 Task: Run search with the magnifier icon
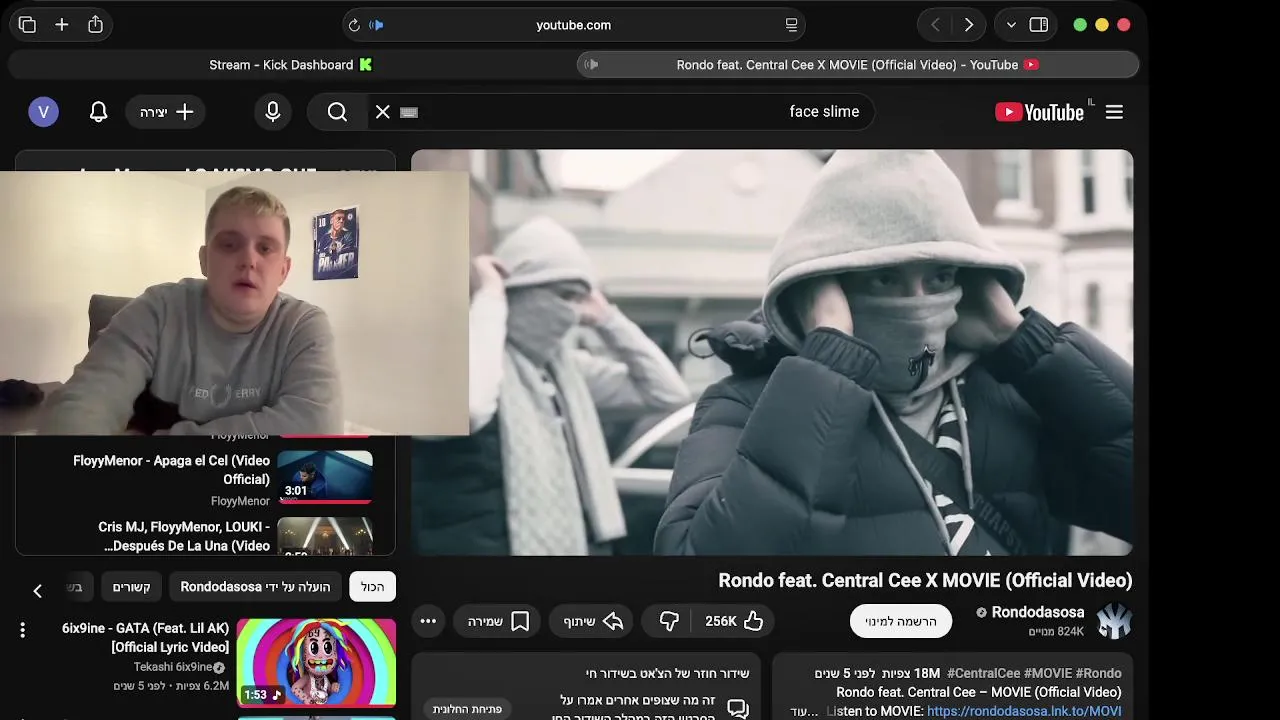point(337,112)
